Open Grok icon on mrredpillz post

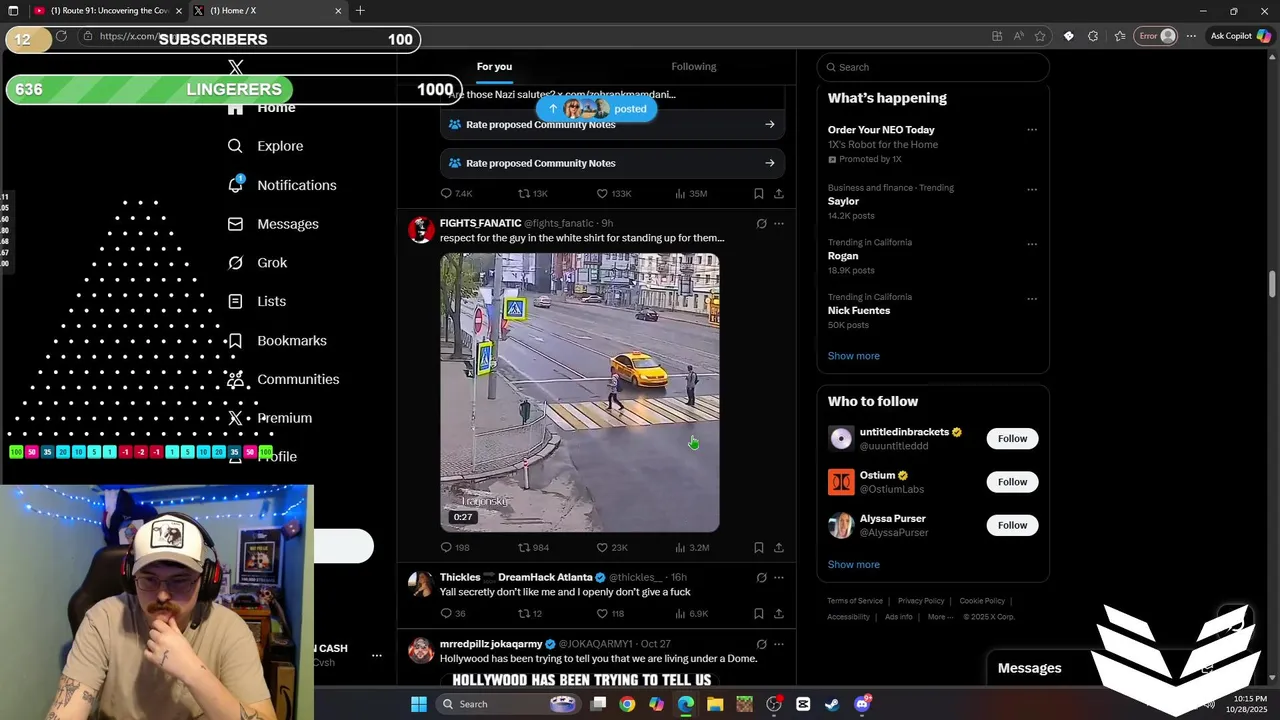761,644
